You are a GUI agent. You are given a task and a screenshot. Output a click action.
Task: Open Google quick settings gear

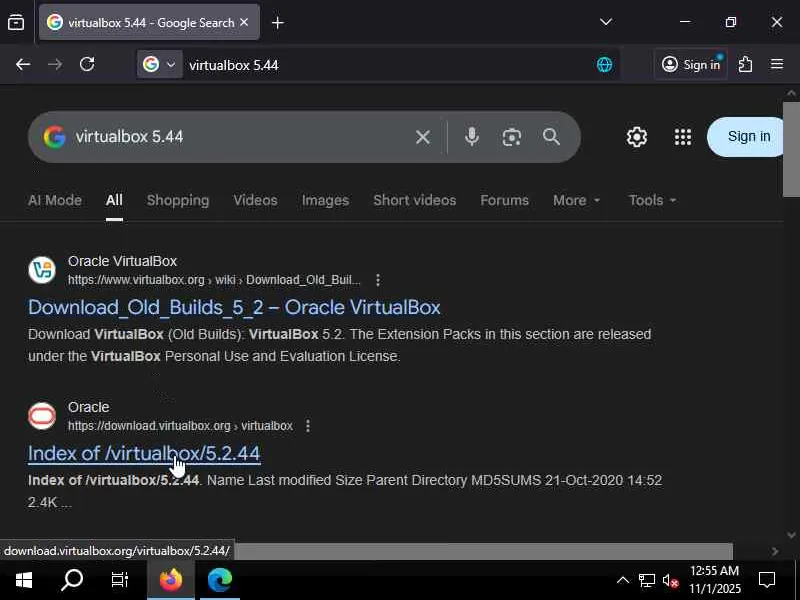(637, 137)
